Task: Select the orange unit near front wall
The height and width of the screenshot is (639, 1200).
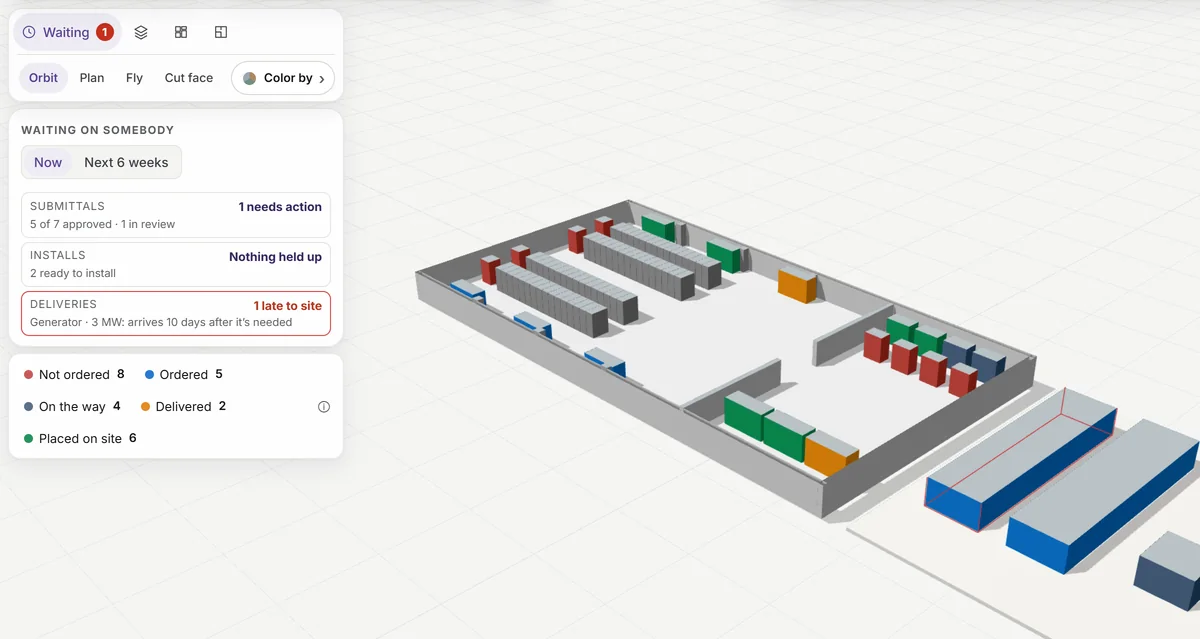Action: 831,454
